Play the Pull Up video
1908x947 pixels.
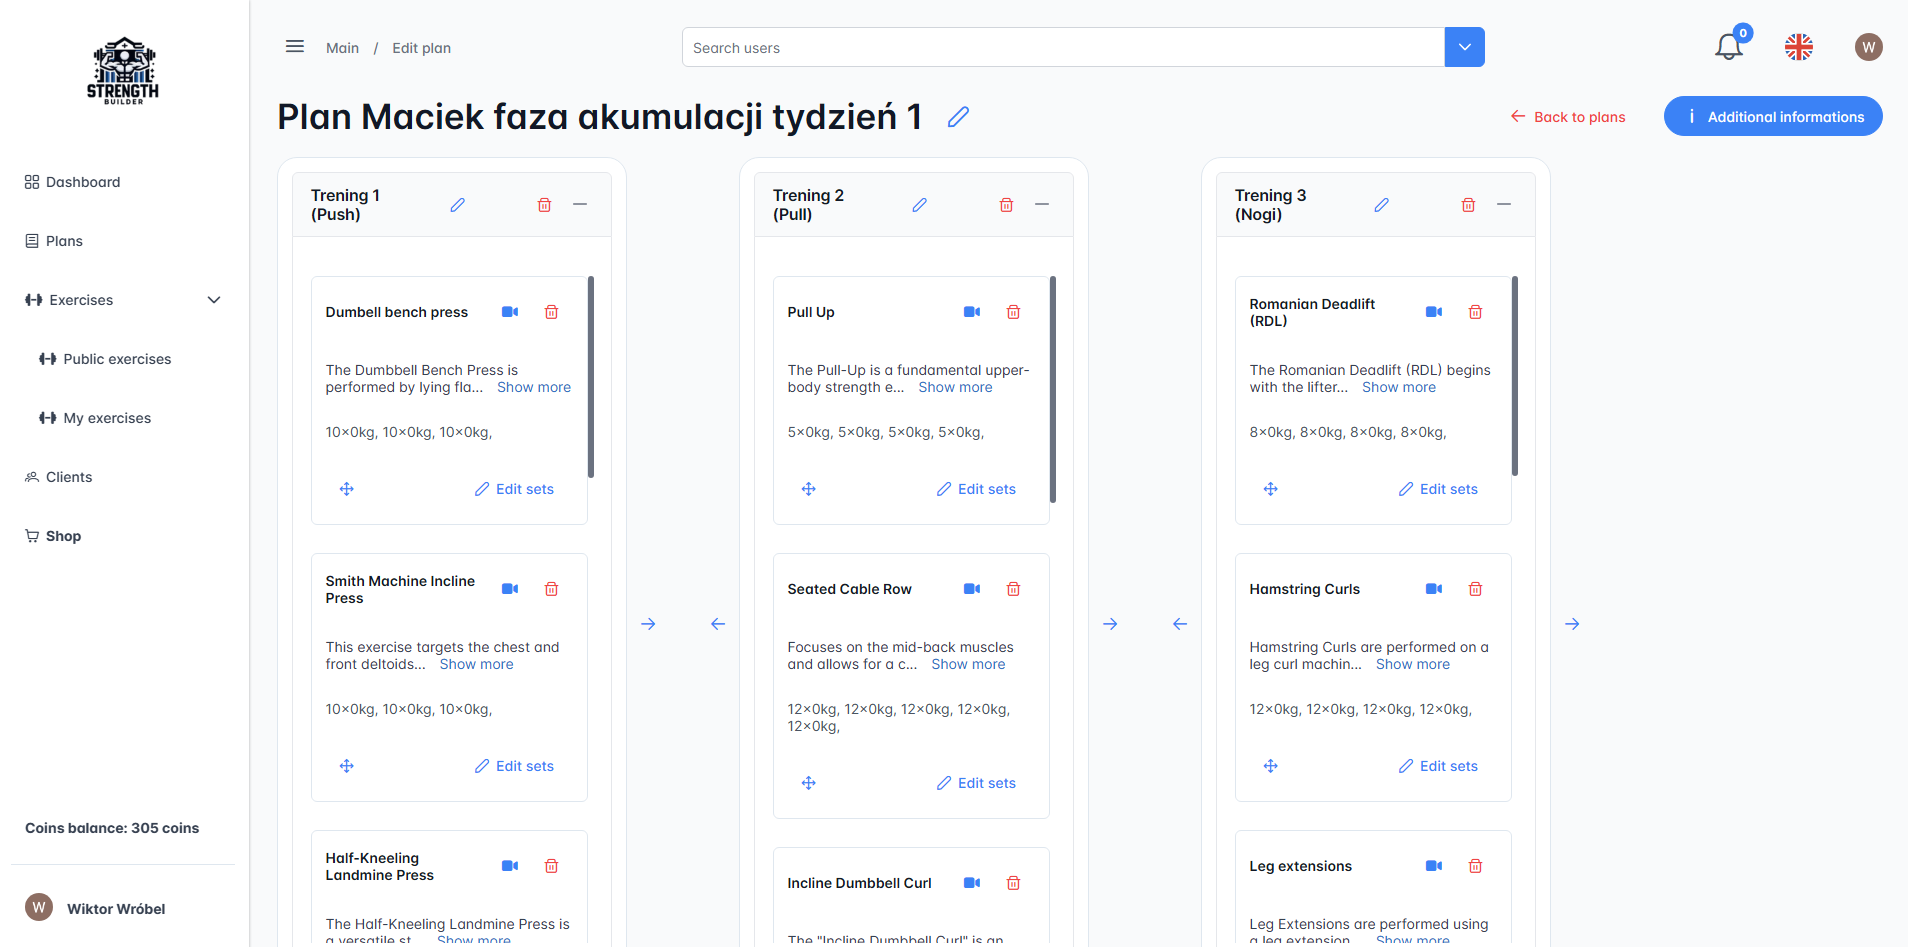(x=972, y=312)
